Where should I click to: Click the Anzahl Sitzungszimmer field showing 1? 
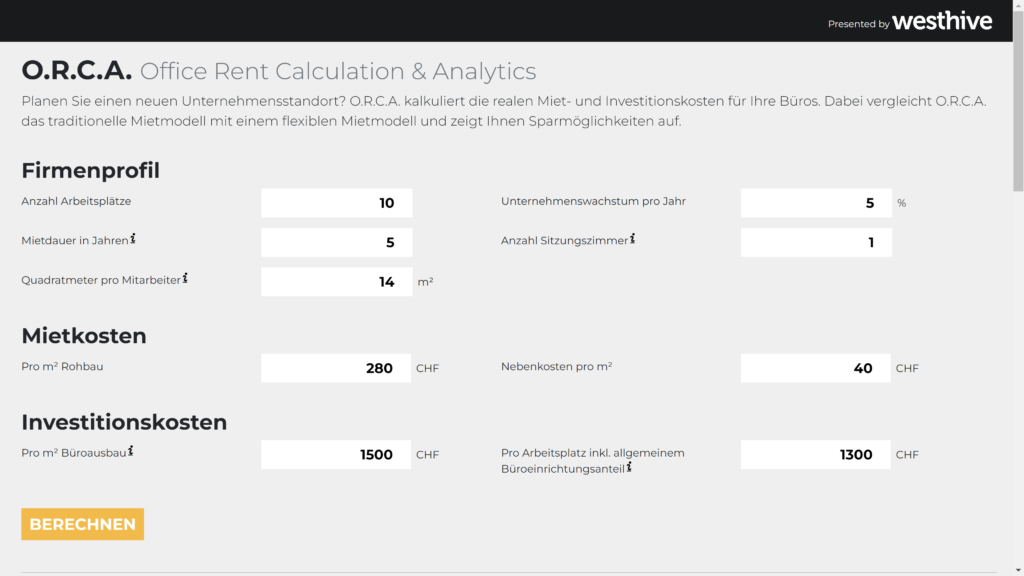click(815, 242)
